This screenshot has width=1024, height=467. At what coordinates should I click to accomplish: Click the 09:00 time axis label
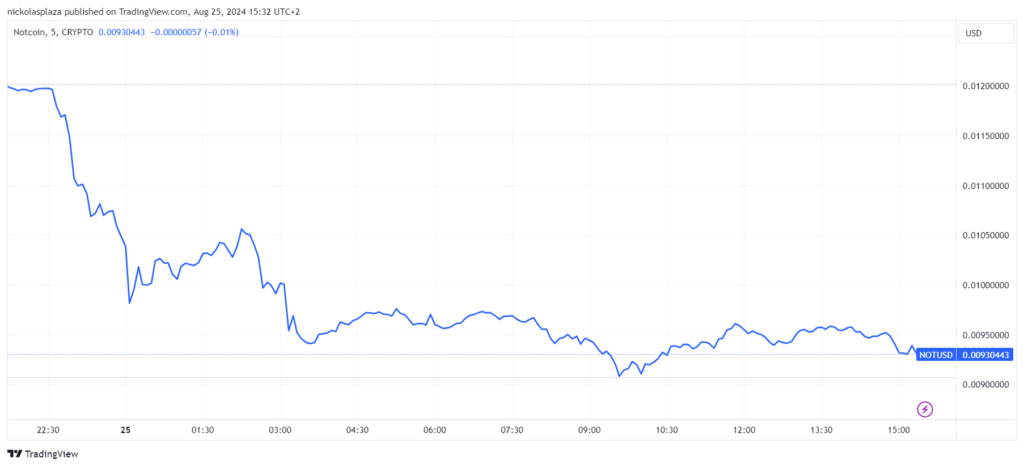tap(589, 430)
